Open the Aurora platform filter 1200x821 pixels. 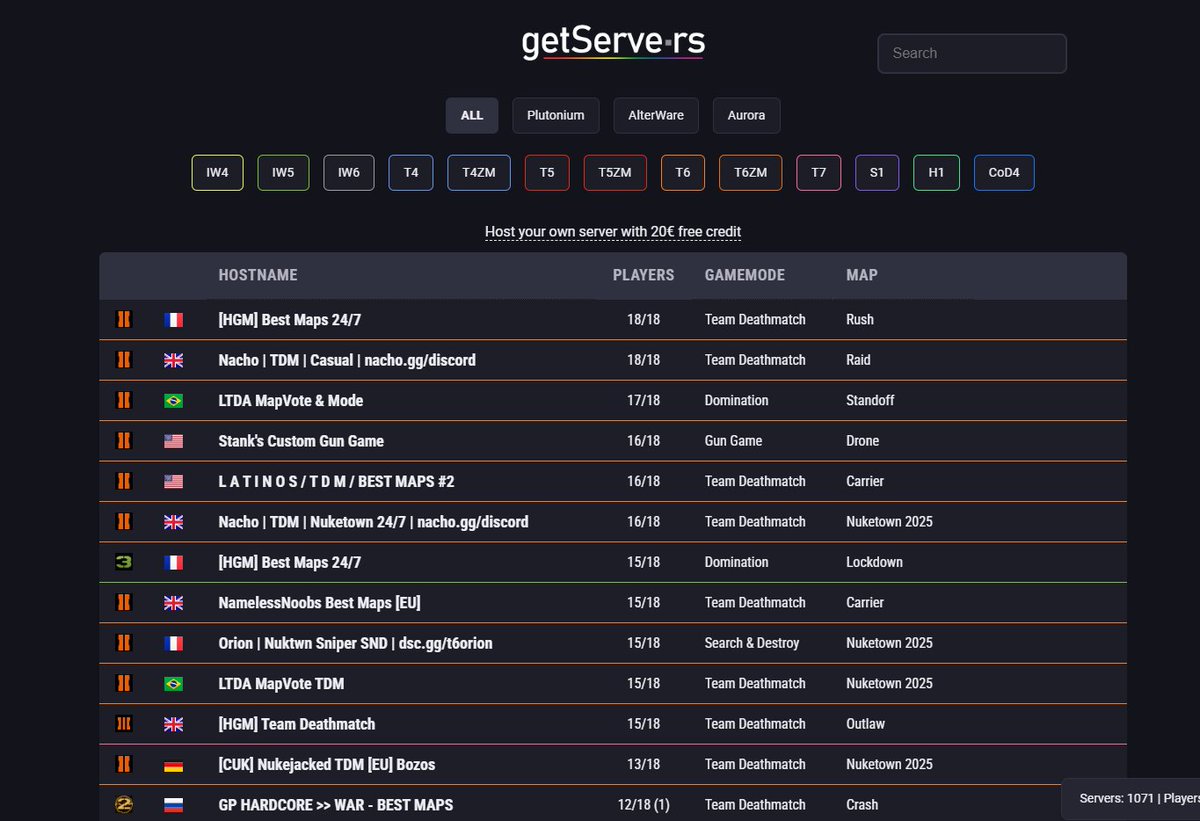746,115
